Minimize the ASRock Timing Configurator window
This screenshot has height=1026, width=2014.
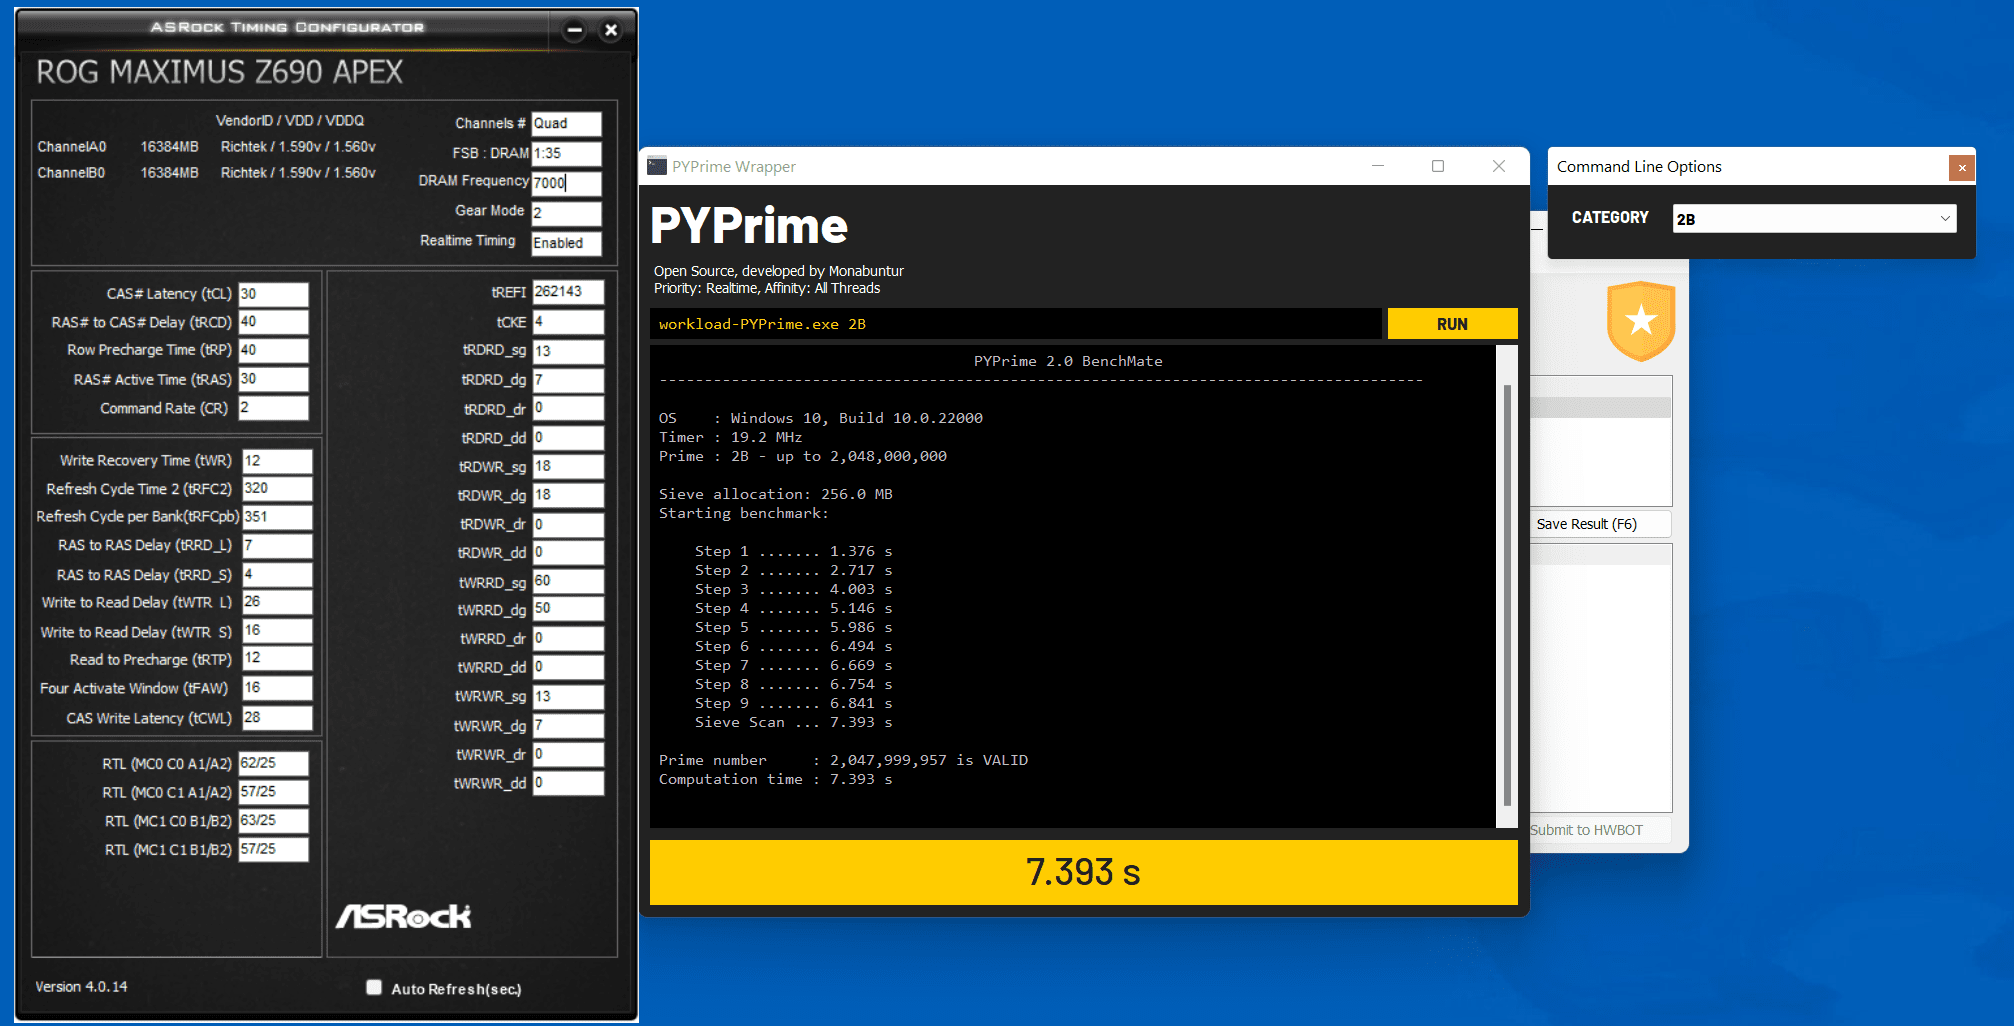tap(574, 30)
